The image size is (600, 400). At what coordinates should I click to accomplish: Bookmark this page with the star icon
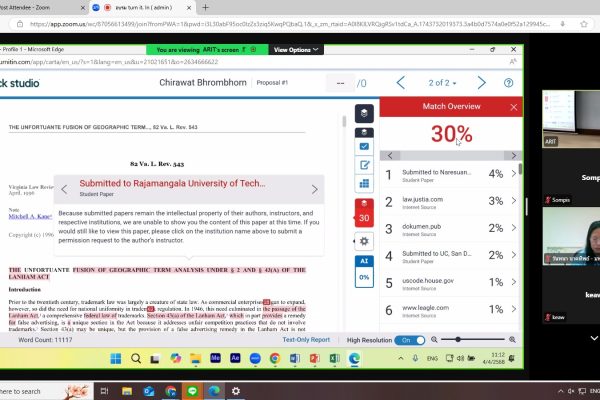click(x=584, y=24)
